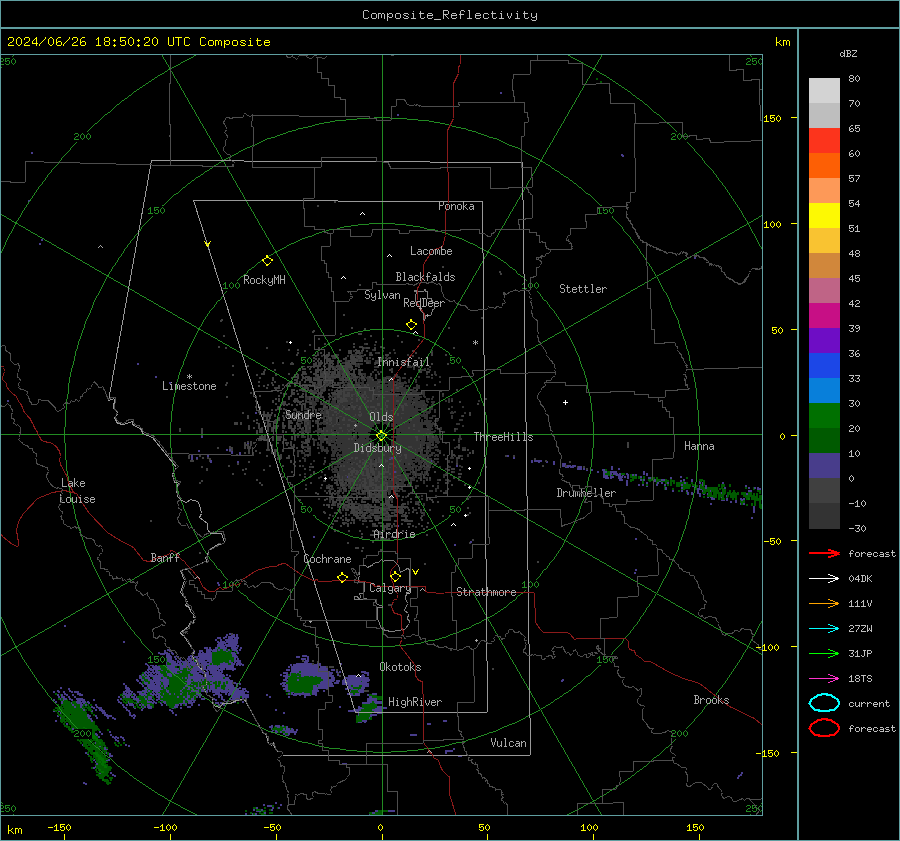Image resolution: width=900 pixels, height=841 pixels.
Task: Click the Airdrie label
Action: point(394,534)
